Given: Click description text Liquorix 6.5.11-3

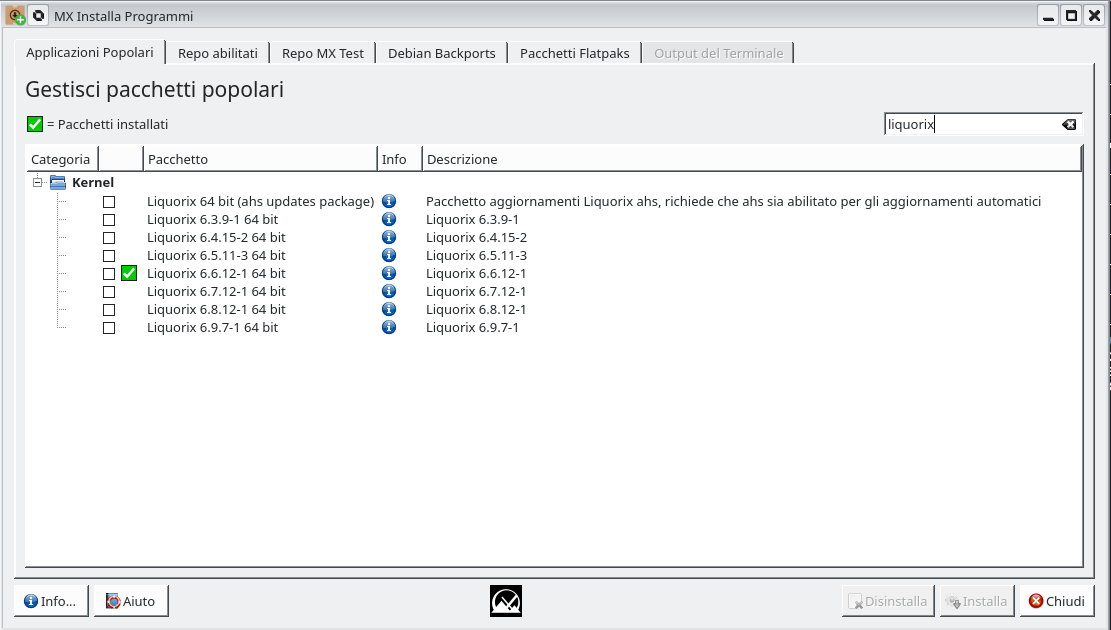Looking at the screenshot, I should pos(476,255).
